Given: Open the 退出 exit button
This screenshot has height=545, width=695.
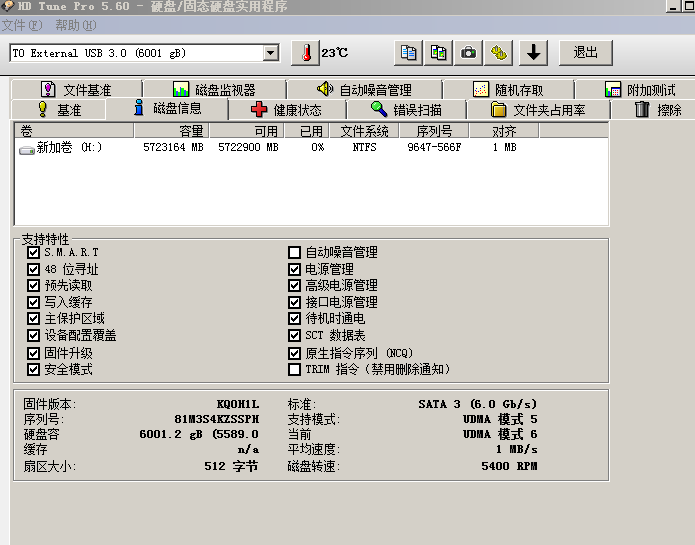Looking at the screenshot, I should (586, 53).
